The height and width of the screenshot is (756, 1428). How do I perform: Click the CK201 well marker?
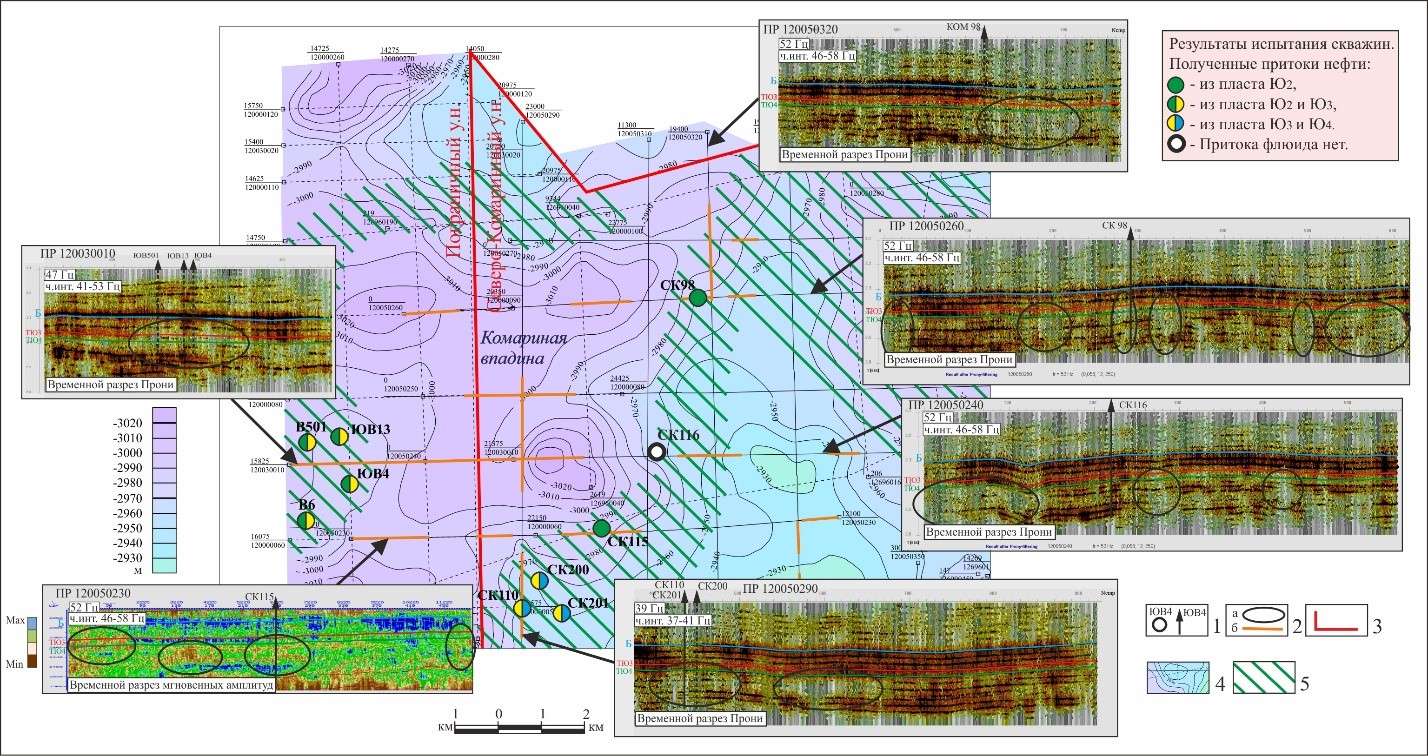click(561, 614)
